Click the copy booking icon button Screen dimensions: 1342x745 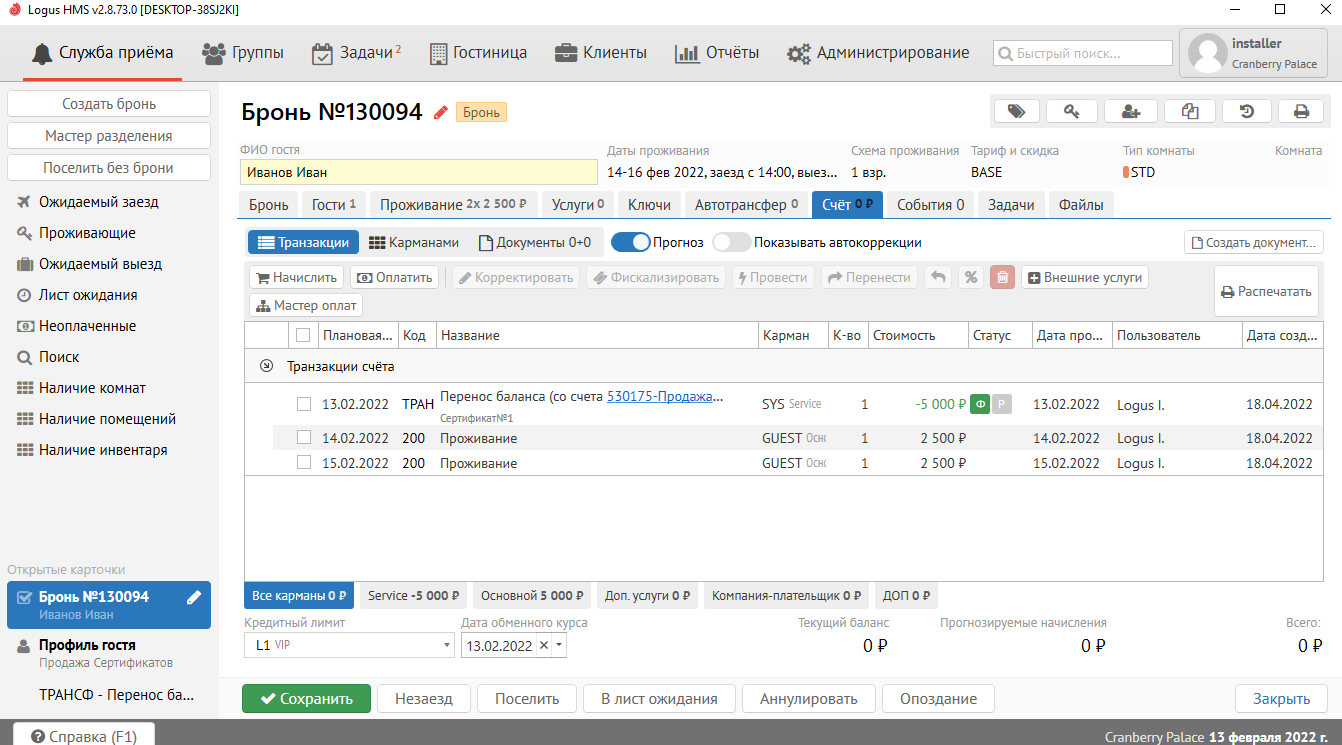[x=1189, y=112]
